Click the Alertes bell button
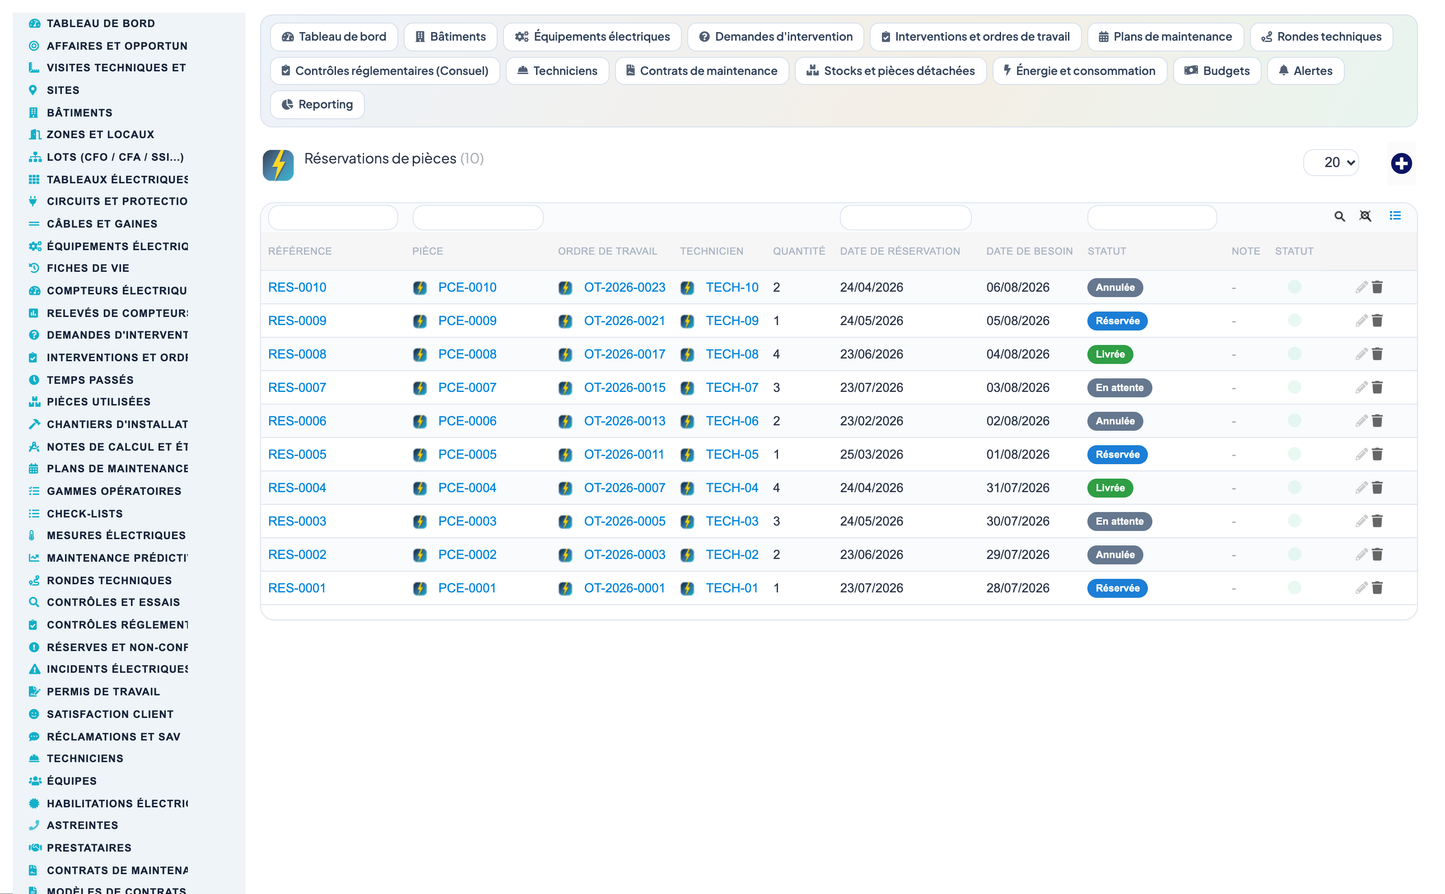 [1306, 71]
